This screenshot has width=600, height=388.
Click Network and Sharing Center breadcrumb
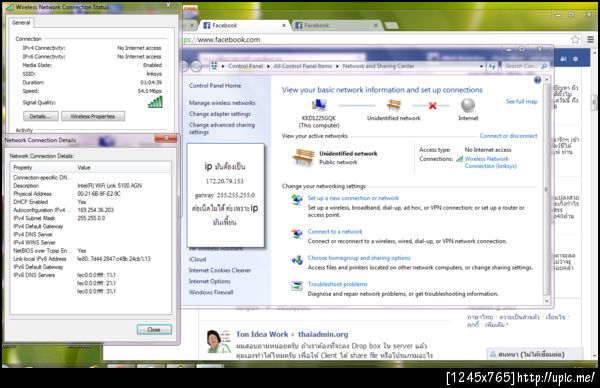tap(378, 66)
